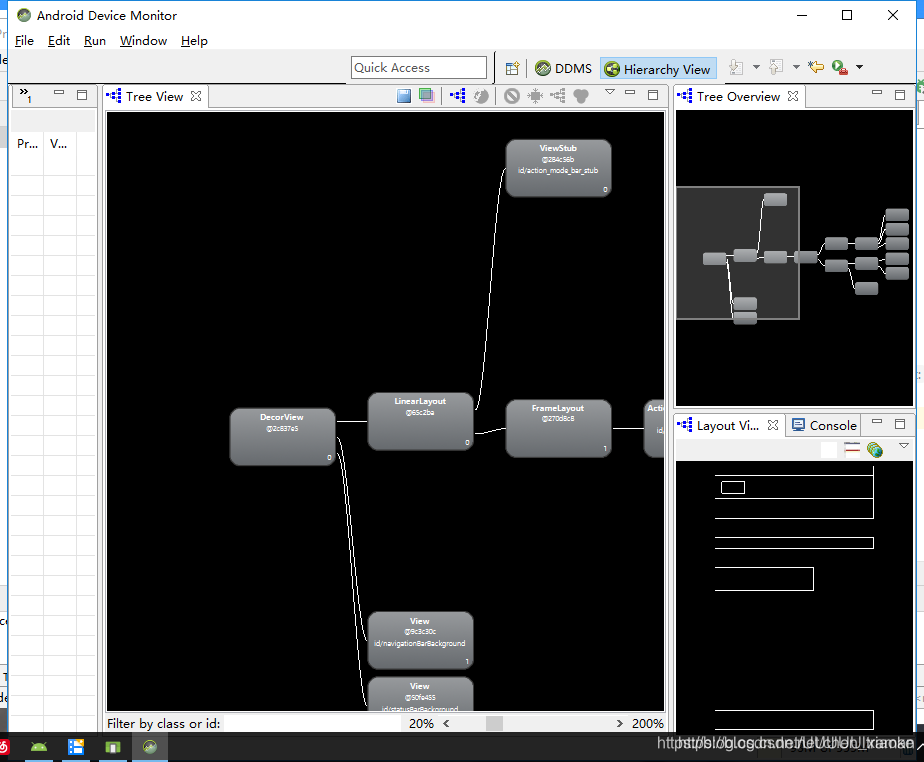Select the Tree View tab

(154, 97)
